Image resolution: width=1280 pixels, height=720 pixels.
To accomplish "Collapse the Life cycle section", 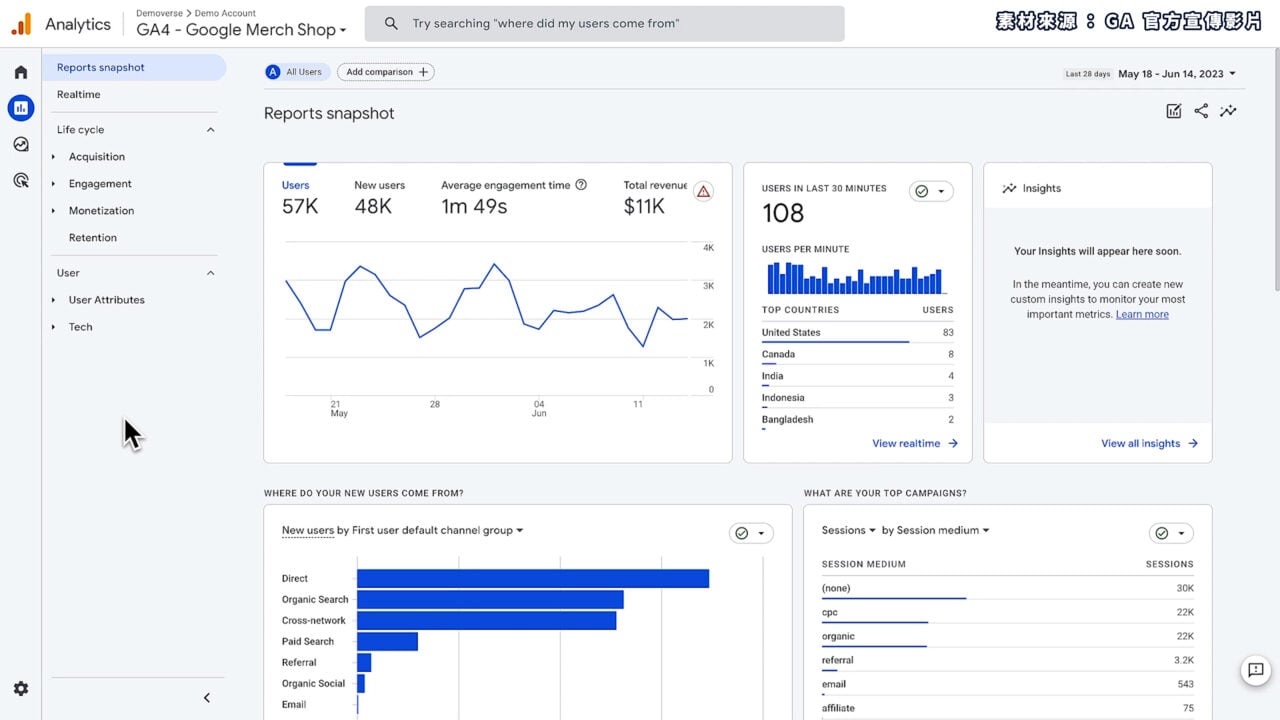I will (x=210, y=129).
